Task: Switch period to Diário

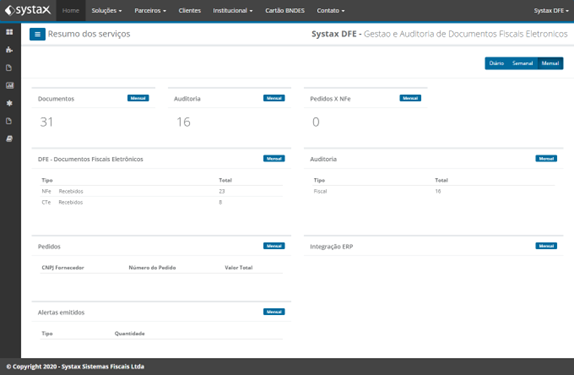Action: click(x=496, y=63)
